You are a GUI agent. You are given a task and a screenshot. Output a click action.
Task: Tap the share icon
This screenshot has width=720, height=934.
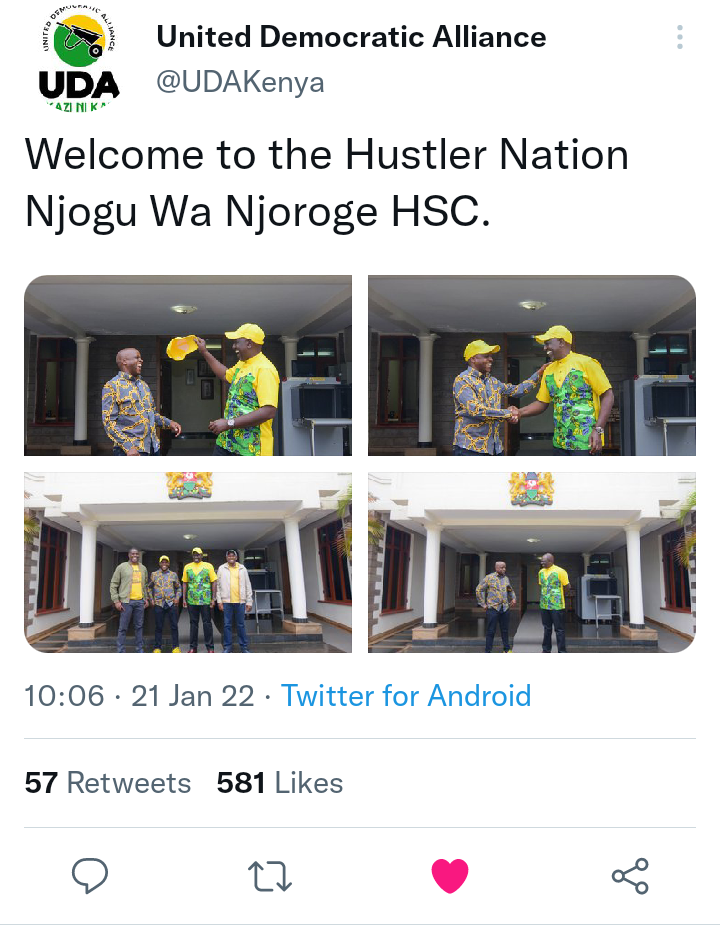tap(630, 876)
